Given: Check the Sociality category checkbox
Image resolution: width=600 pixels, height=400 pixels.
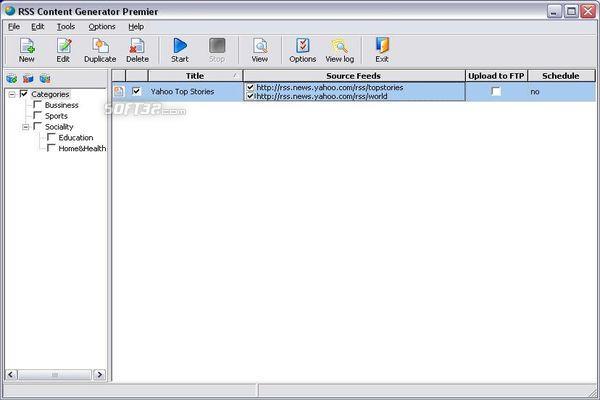Looking at the screenshot, I should [38, 126].
